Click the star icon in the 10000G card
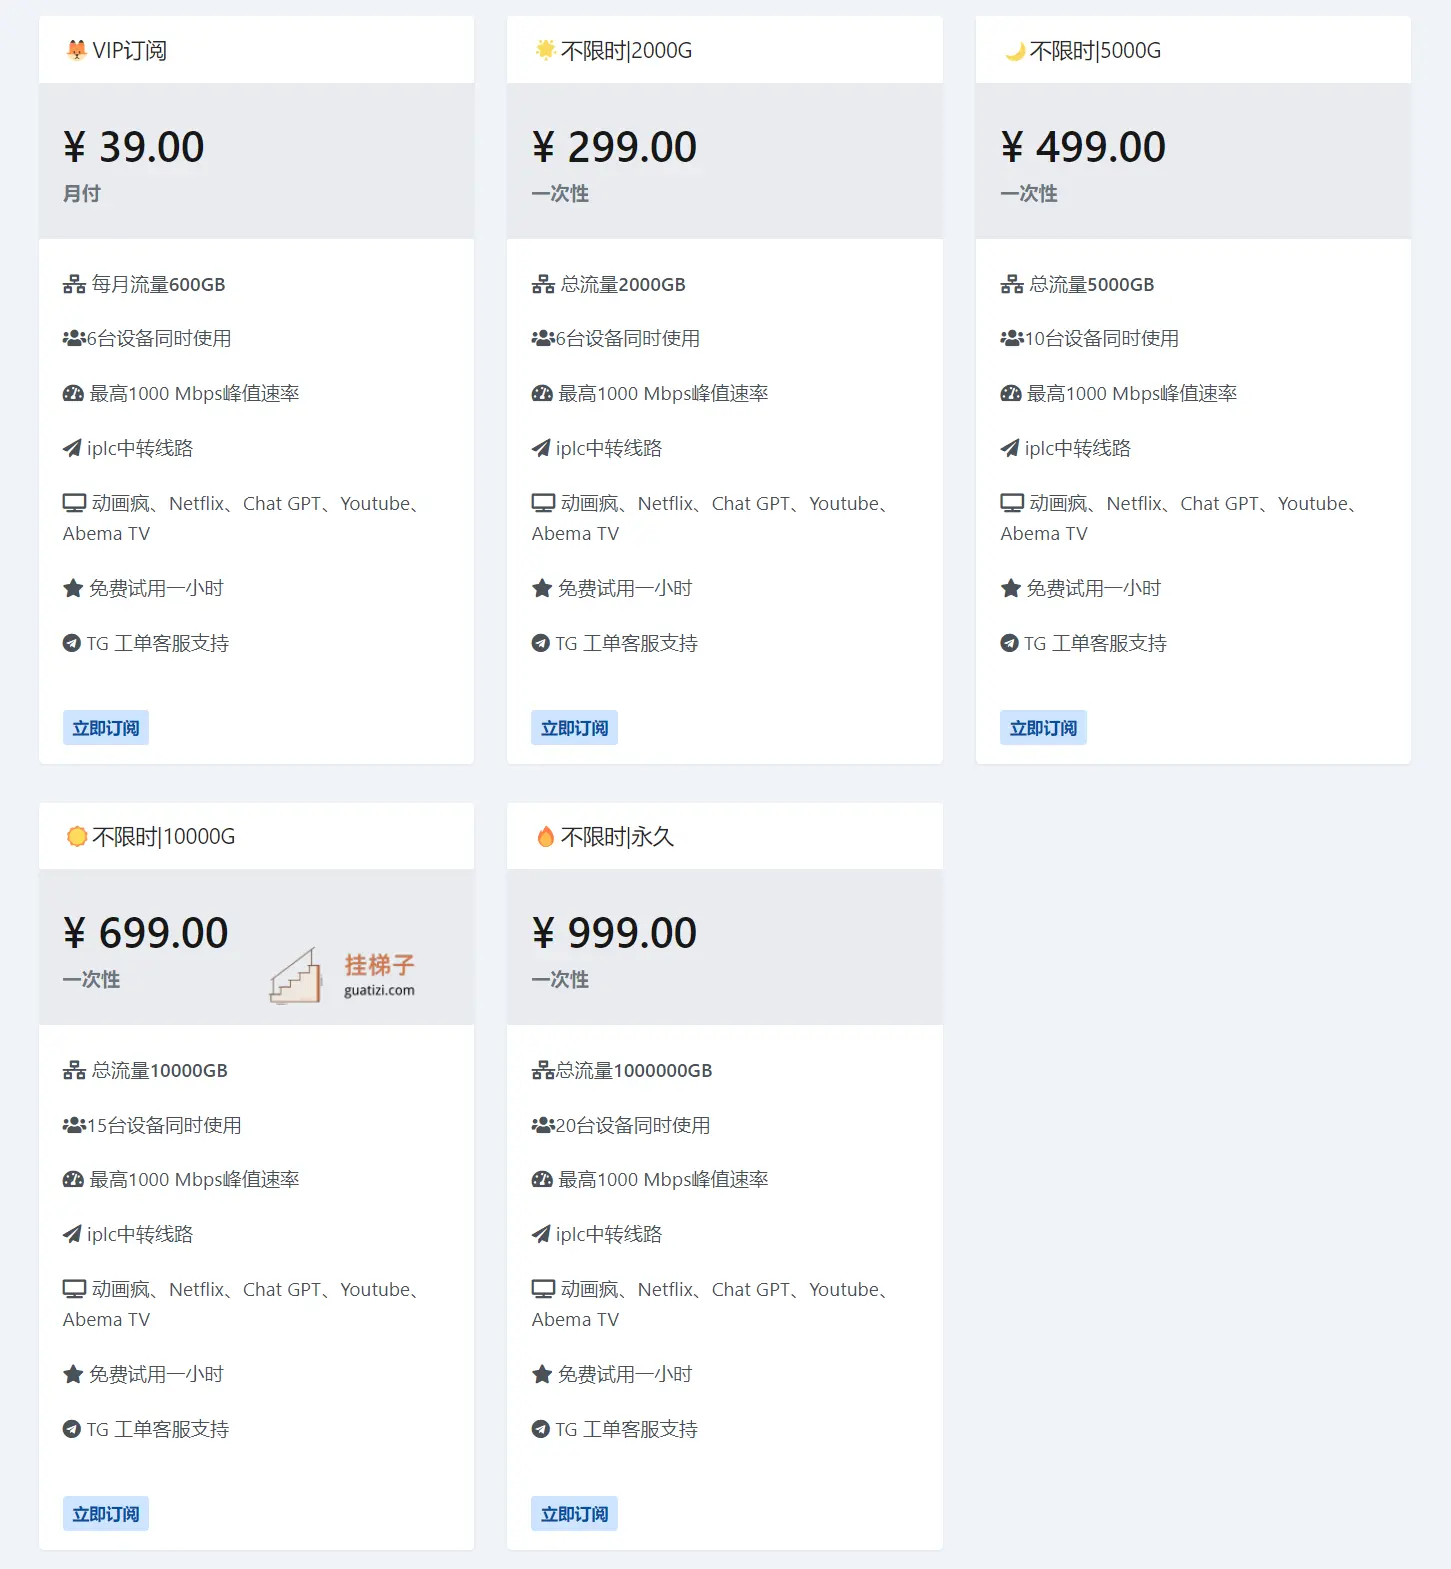 click(73, 1374)
